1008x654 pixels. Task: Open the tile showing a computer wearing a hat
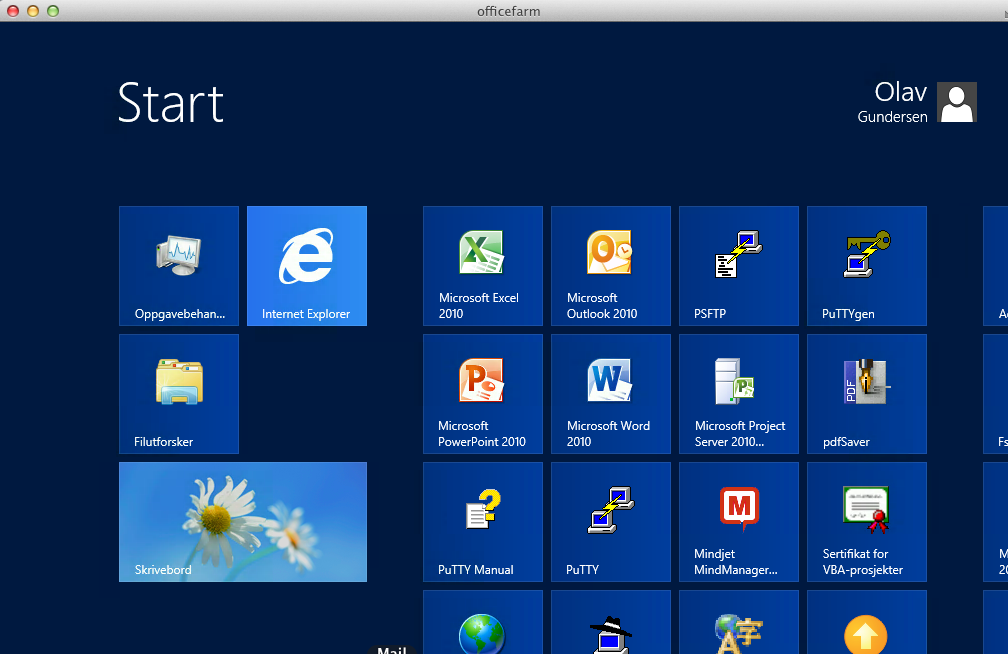click(x=611, y=622)
